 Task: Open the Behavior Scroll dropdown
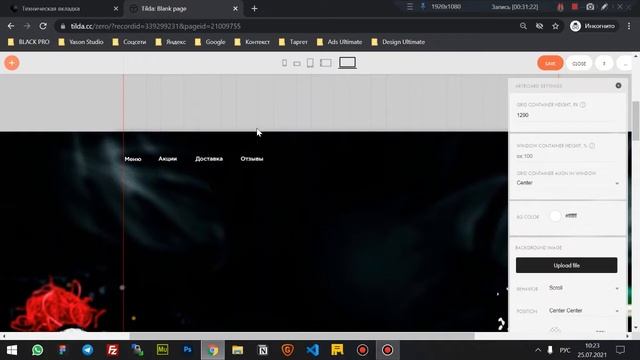tap(584, 288)
